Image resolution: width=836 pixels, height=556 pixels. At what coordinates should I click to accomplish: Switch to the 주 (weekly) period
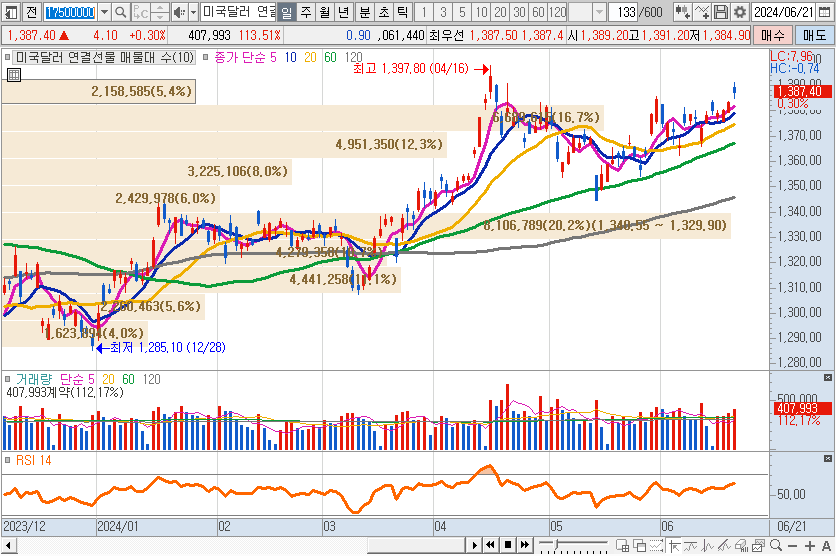(305, 12)
